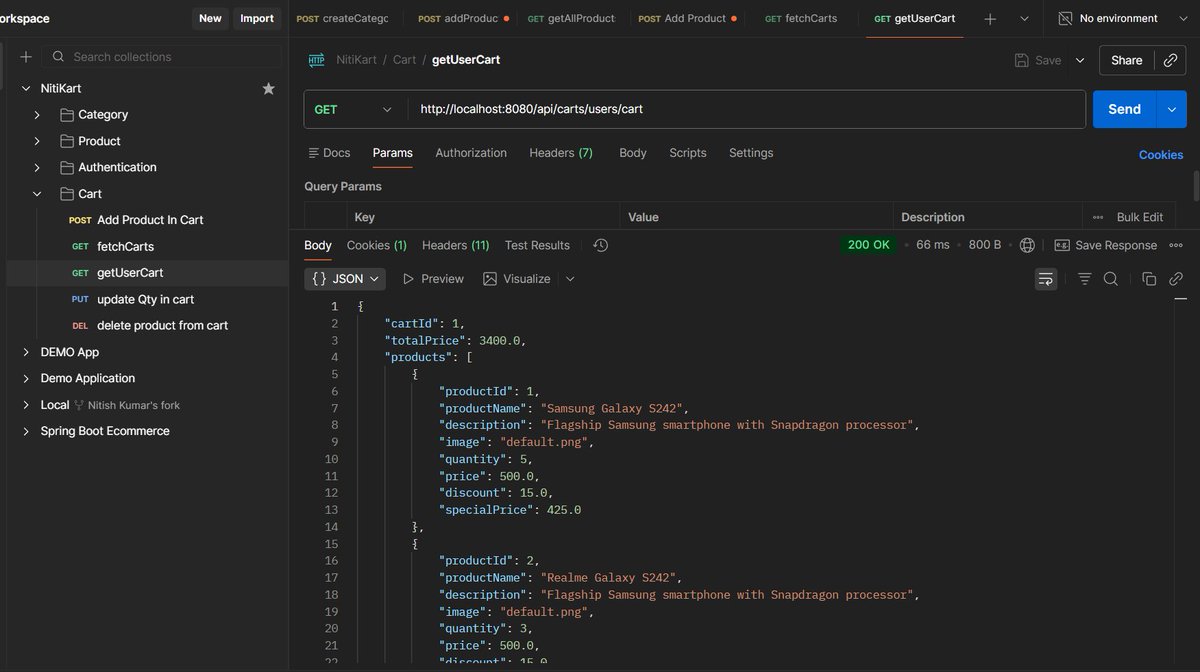Open the request Settings tab

tap(751, 153)
